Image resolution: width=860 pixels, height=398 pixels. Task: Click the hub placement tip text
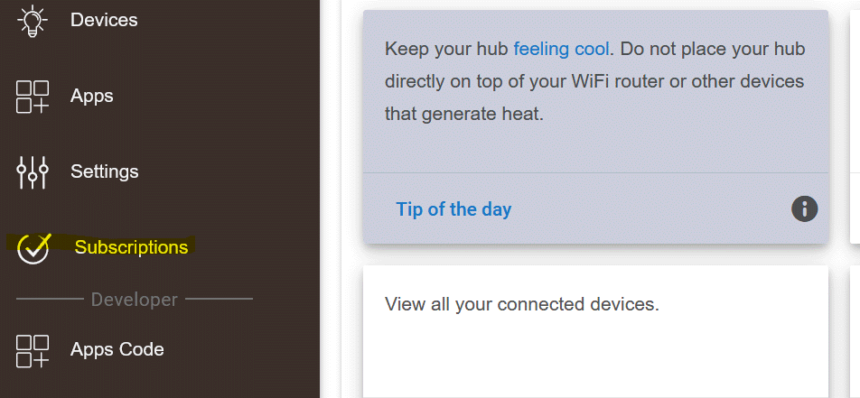pos(595,82)
